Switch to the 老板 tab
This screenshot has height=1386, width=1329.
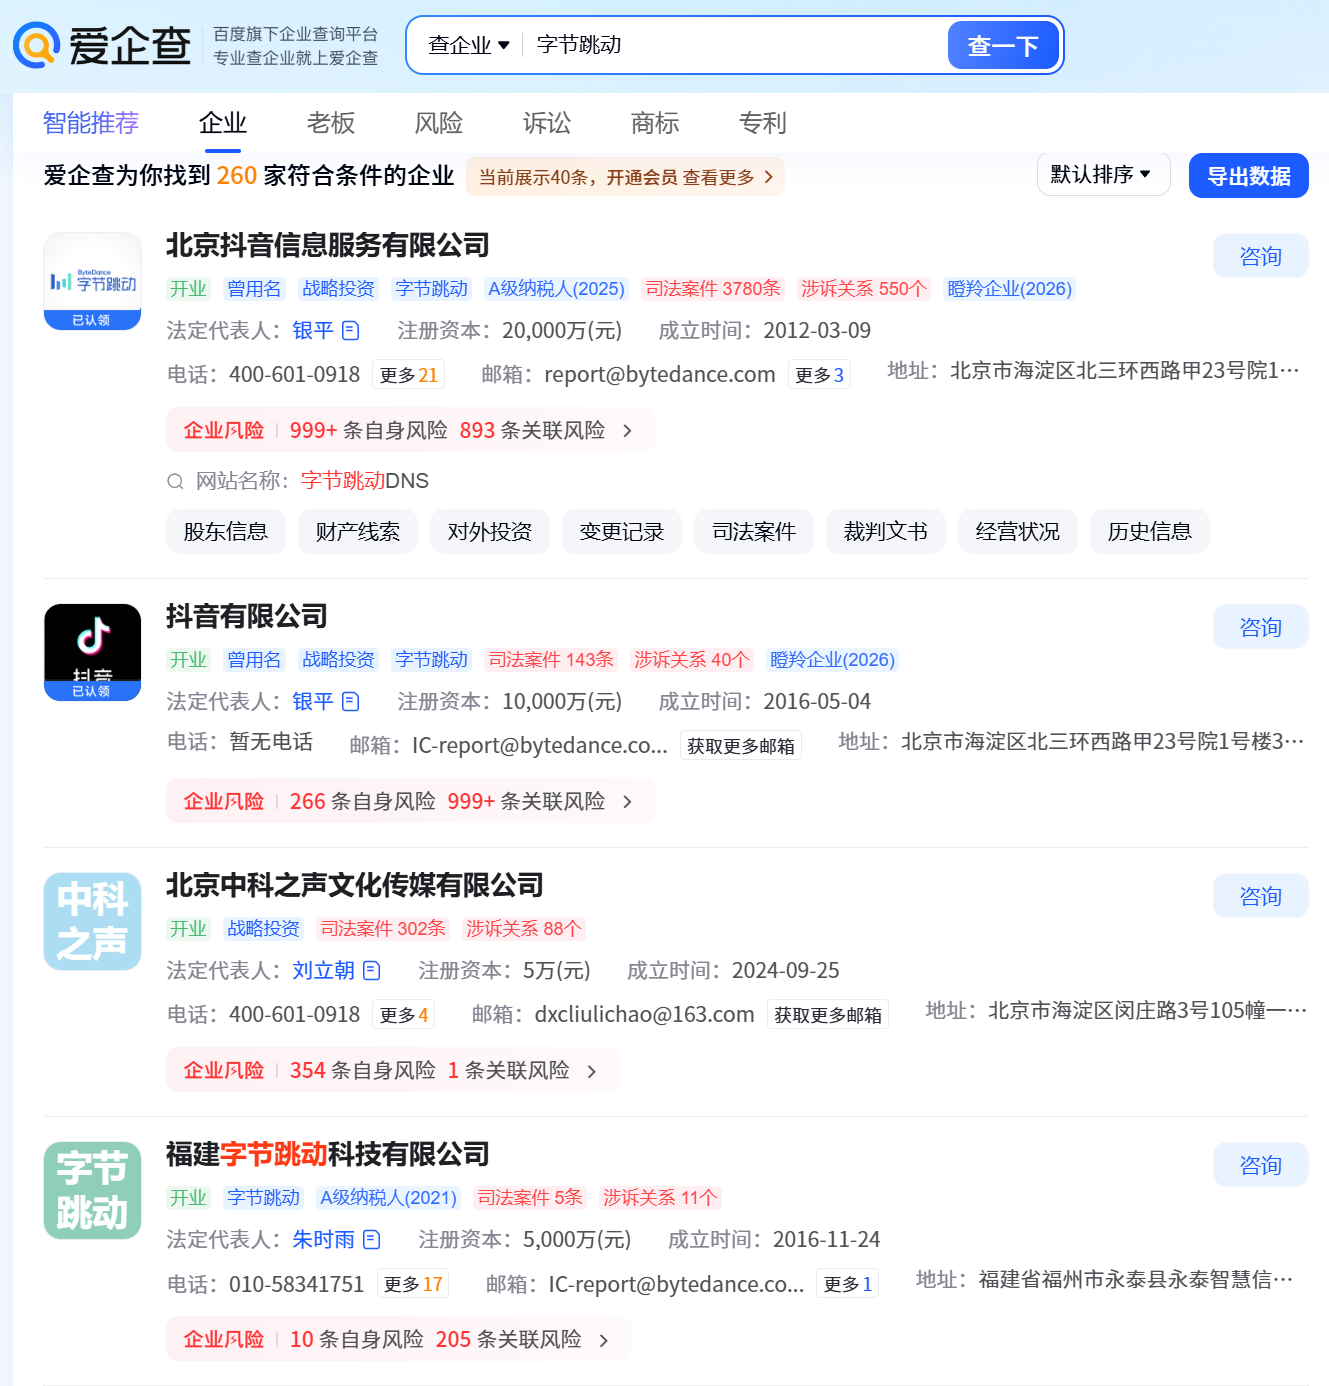point(331,123)
